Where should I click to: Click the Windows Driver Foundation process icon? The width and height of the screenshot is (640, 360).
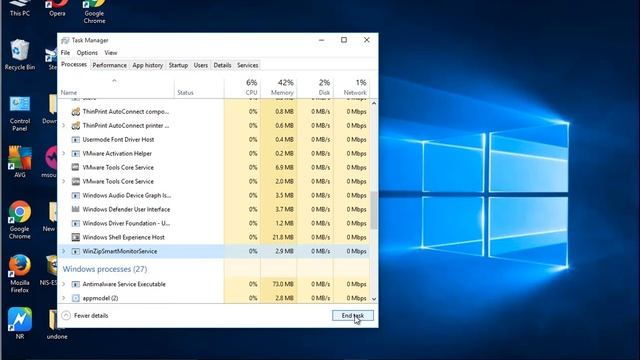[x=76, y=223]
